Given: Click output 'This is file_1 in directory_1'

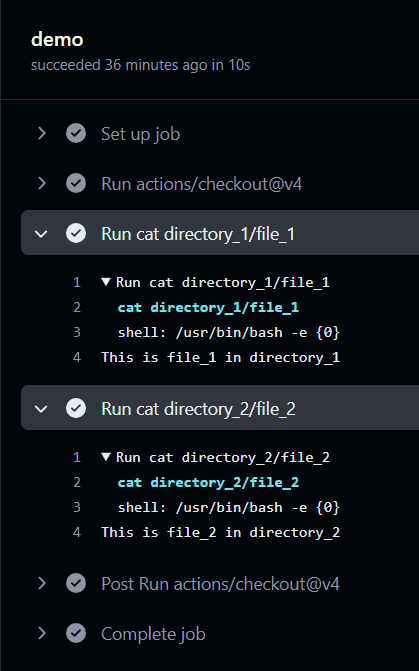Looking at the screenshot, I should pyautogui.click(x=220, y=357).
